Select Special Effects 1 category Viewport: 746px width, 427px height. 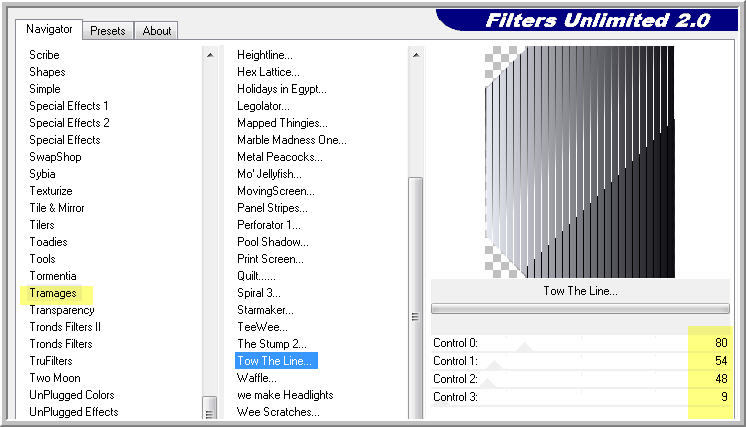(69, 106)
